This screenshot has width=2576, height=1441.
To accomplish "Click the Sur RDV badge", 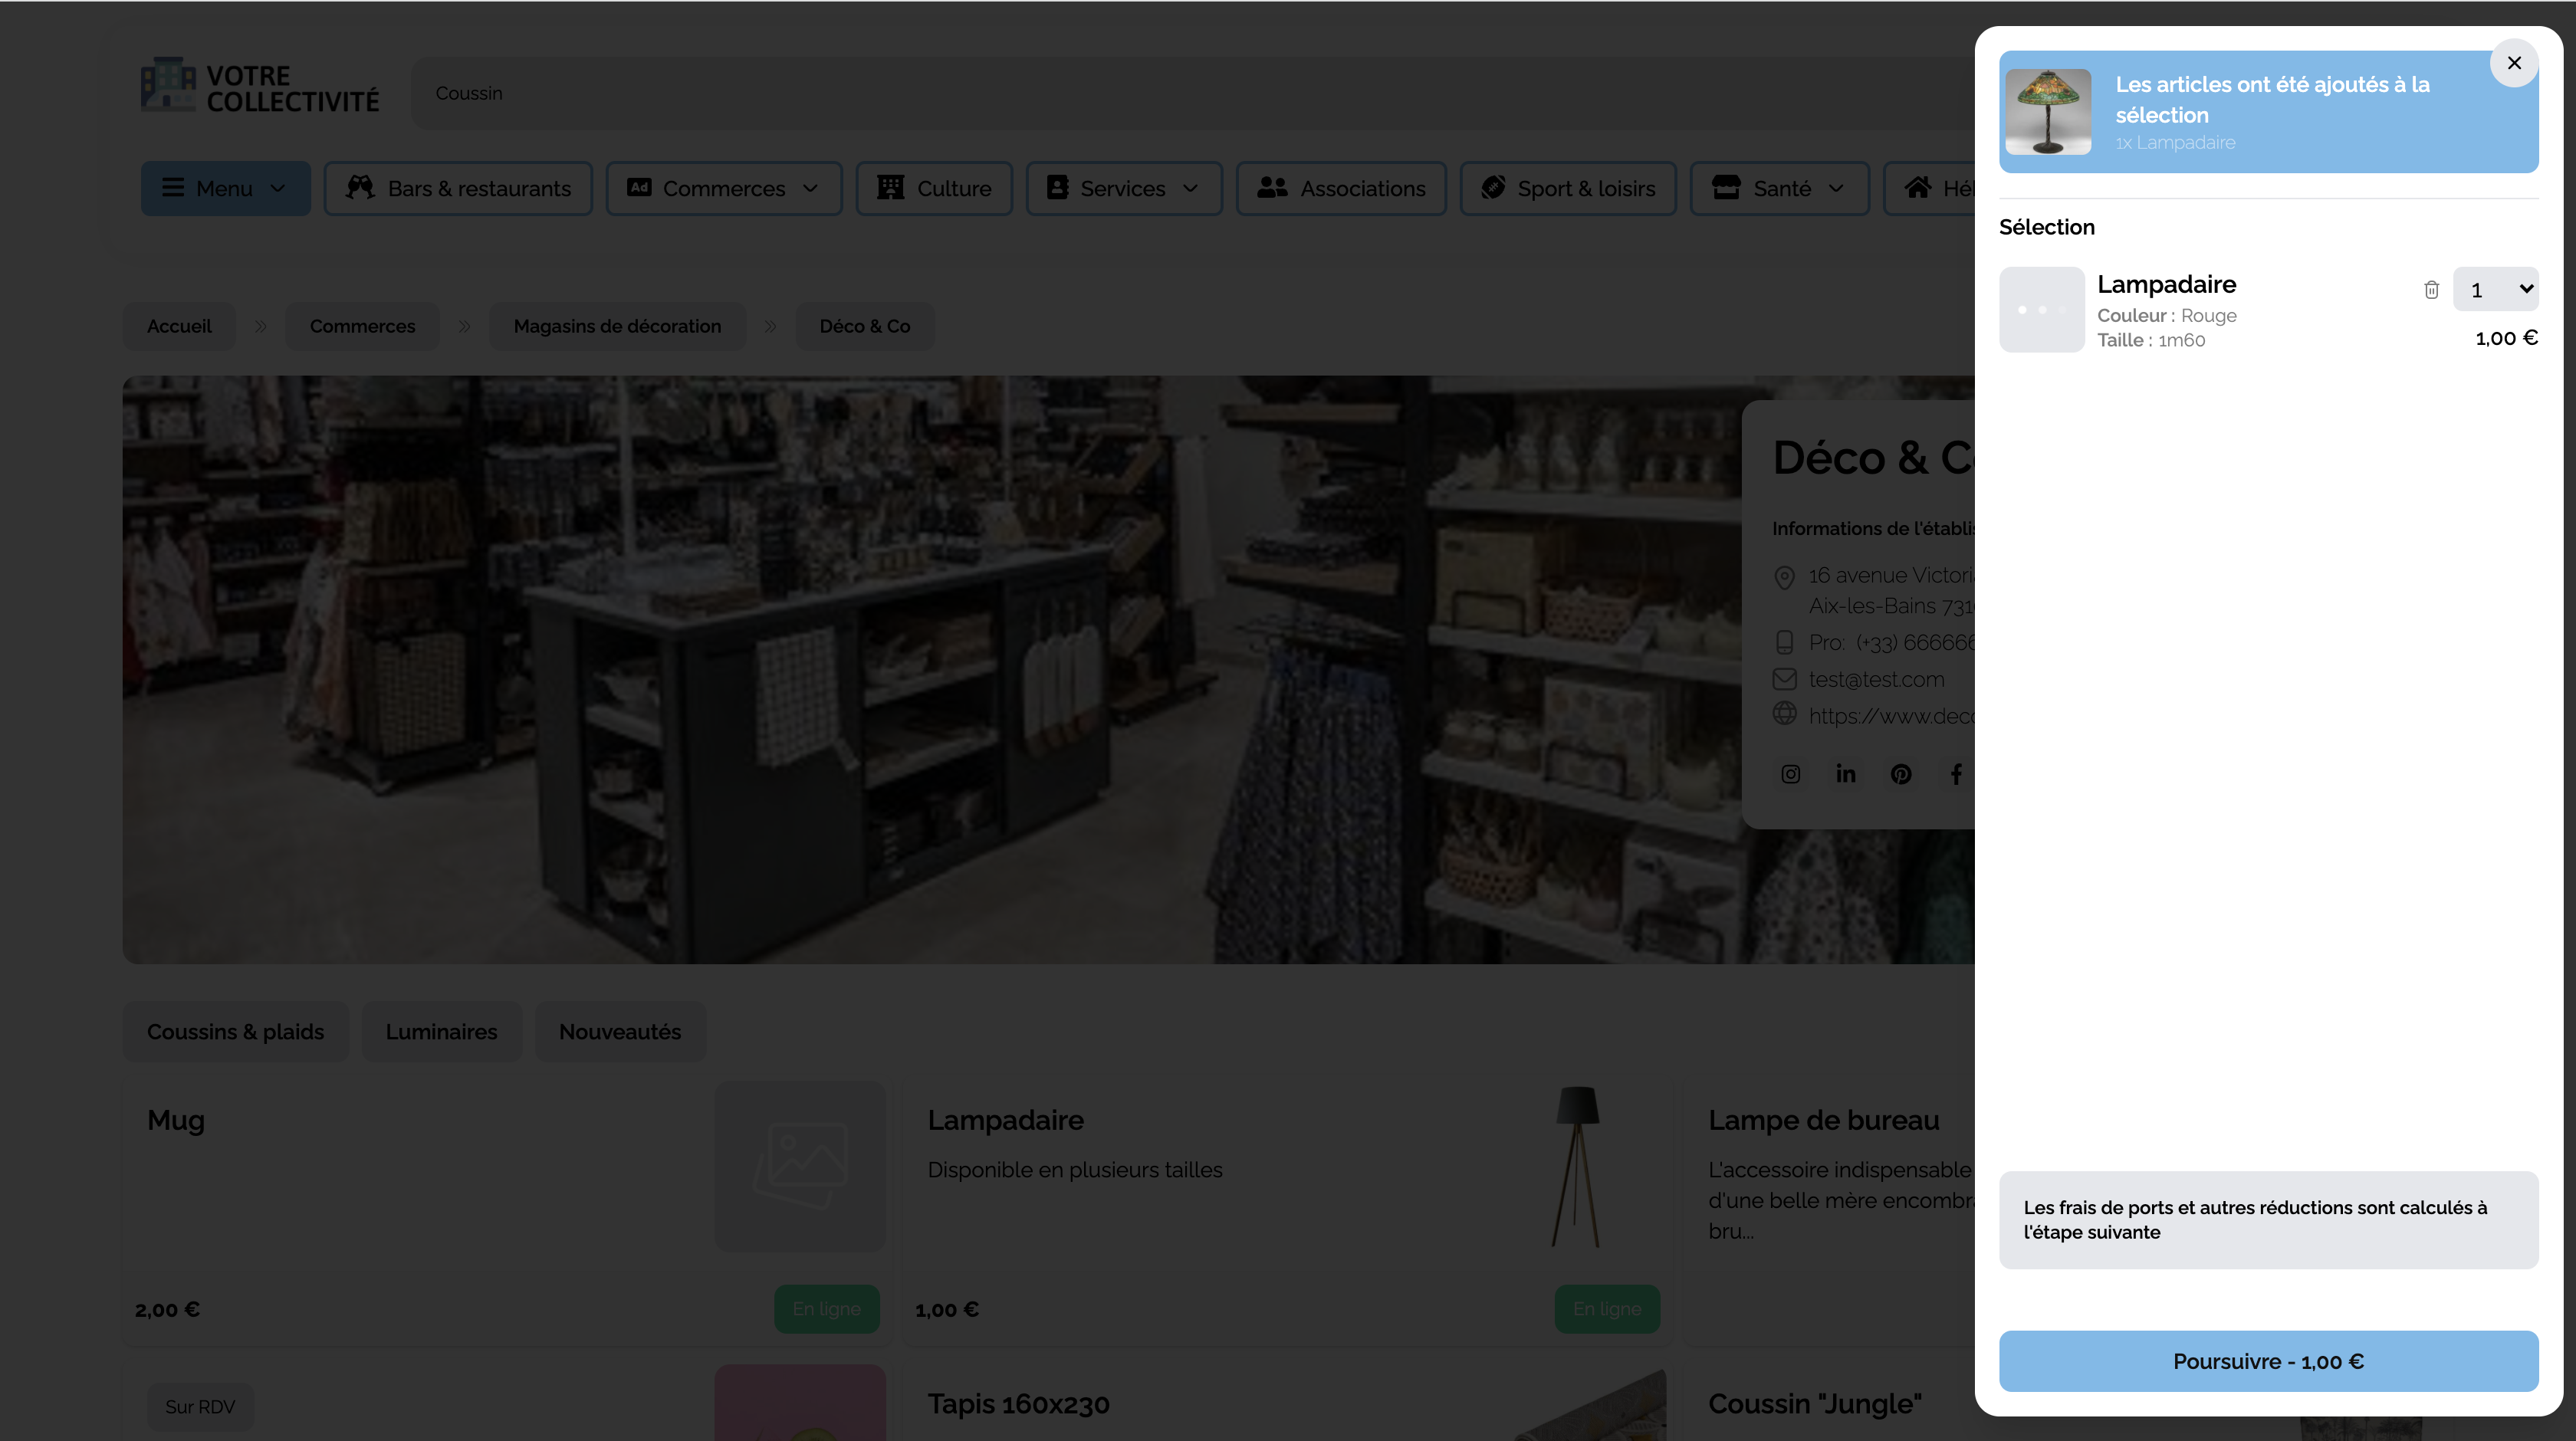I will [200, 1407].
